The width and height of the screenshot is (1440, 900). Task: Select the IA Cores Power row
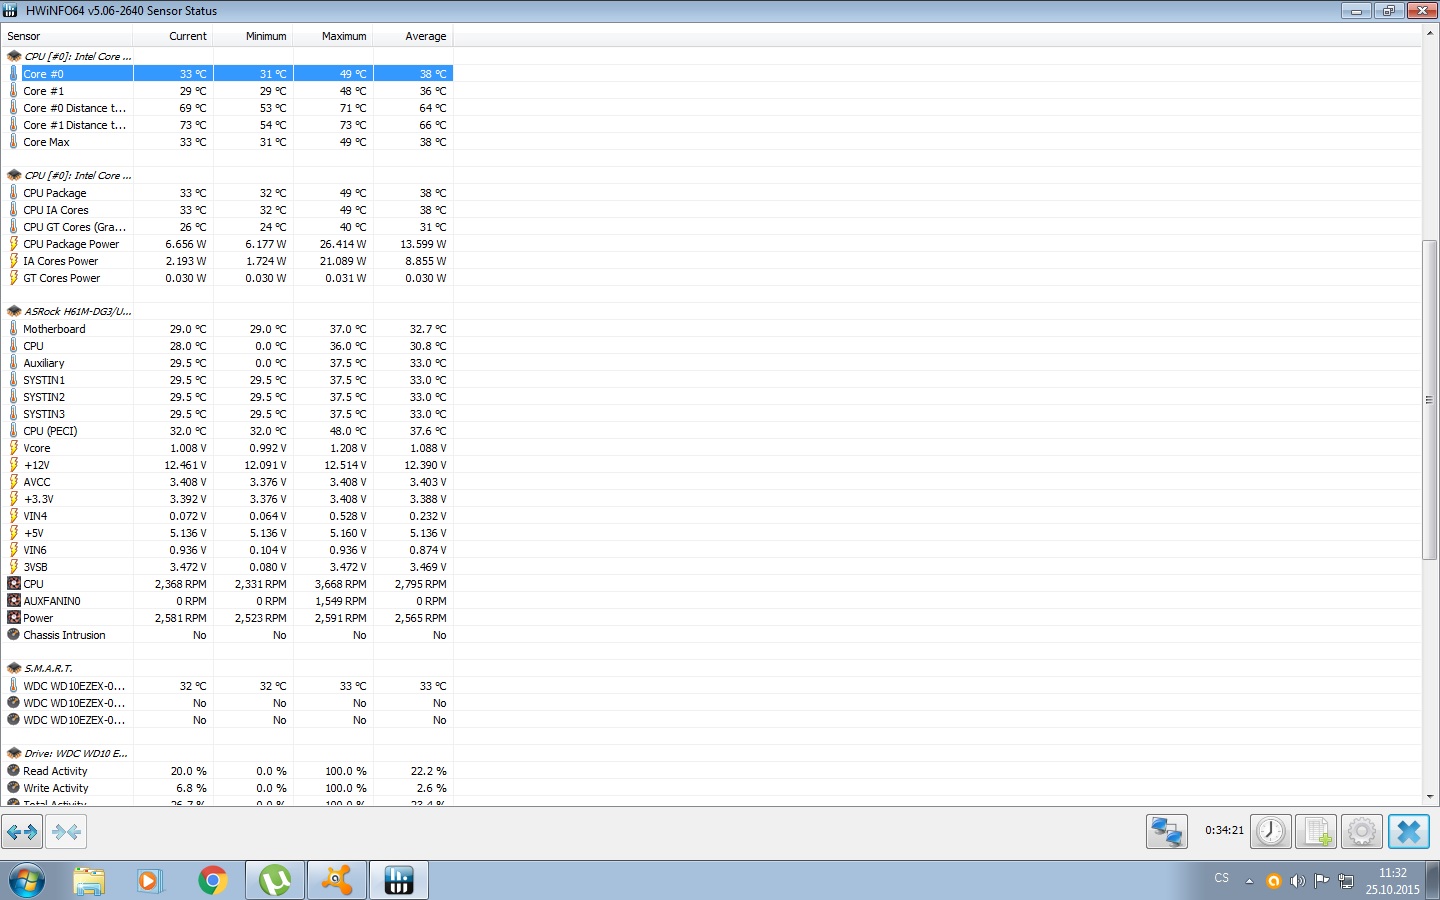tap(229, 261)
